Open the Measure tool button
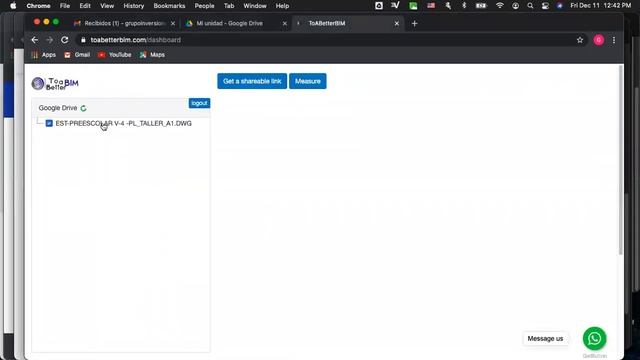Image resolution: width=640 pixels, height=360 pixels. click(x=308, y=81)
